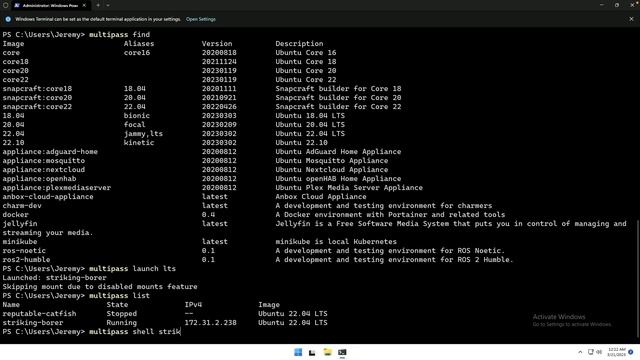Click the 'charm-dev' image name
Screen dimensions: 640x360
point(22,206)
